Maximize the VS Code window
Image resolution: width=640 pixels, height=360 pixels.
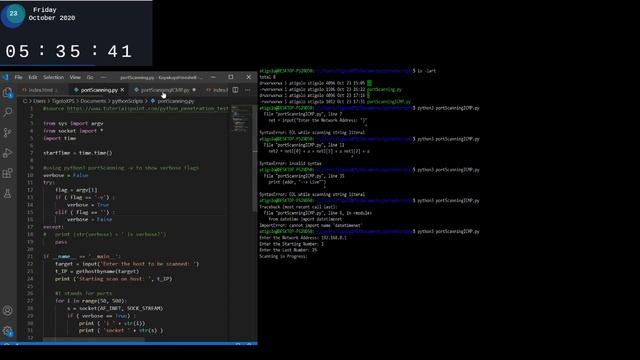pyautogui.click(x=231, y=77)
